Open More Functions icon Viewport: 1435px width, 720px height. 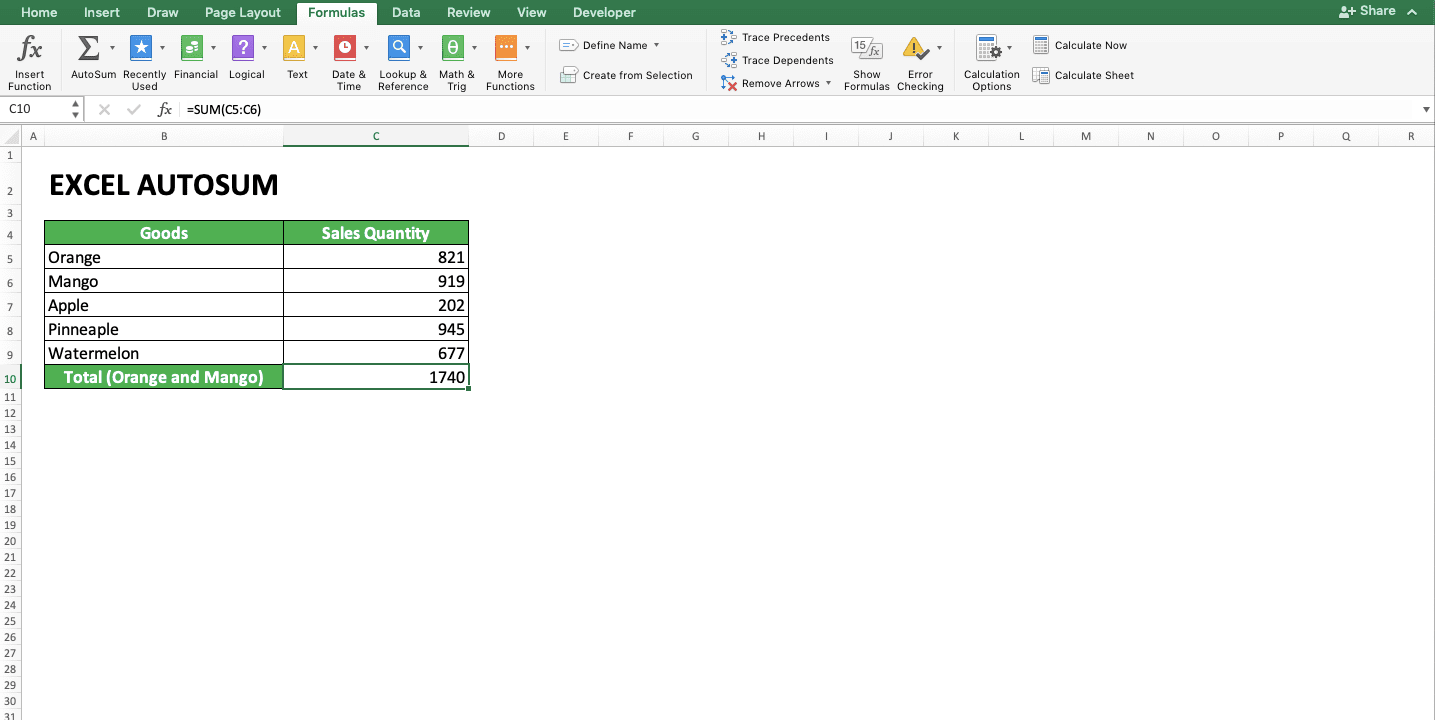(506, 48)
